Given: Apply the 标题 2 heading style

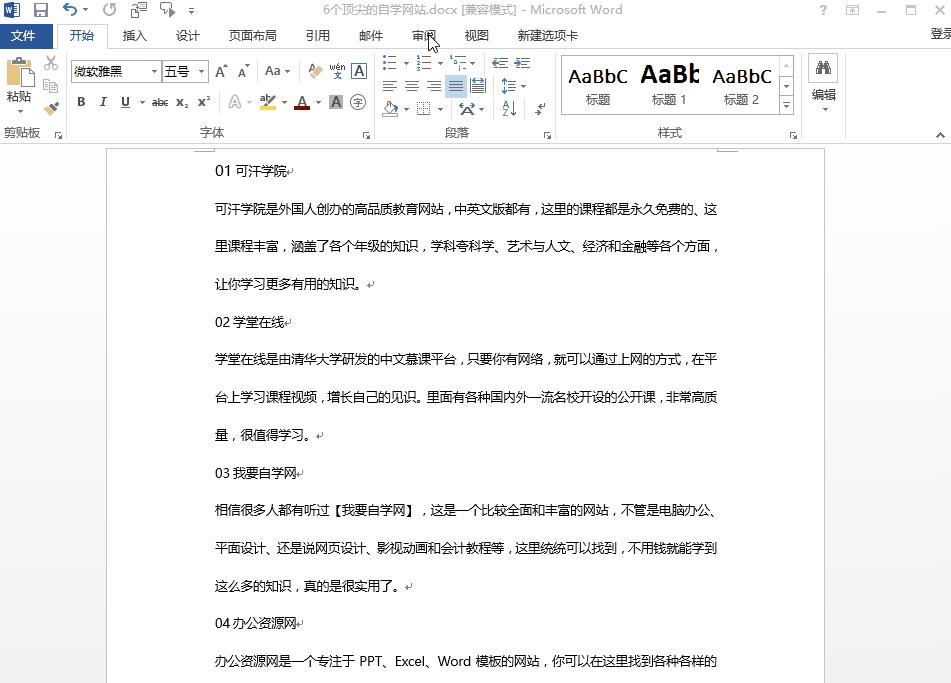Looking at the screenshot, I should (741, 85).
